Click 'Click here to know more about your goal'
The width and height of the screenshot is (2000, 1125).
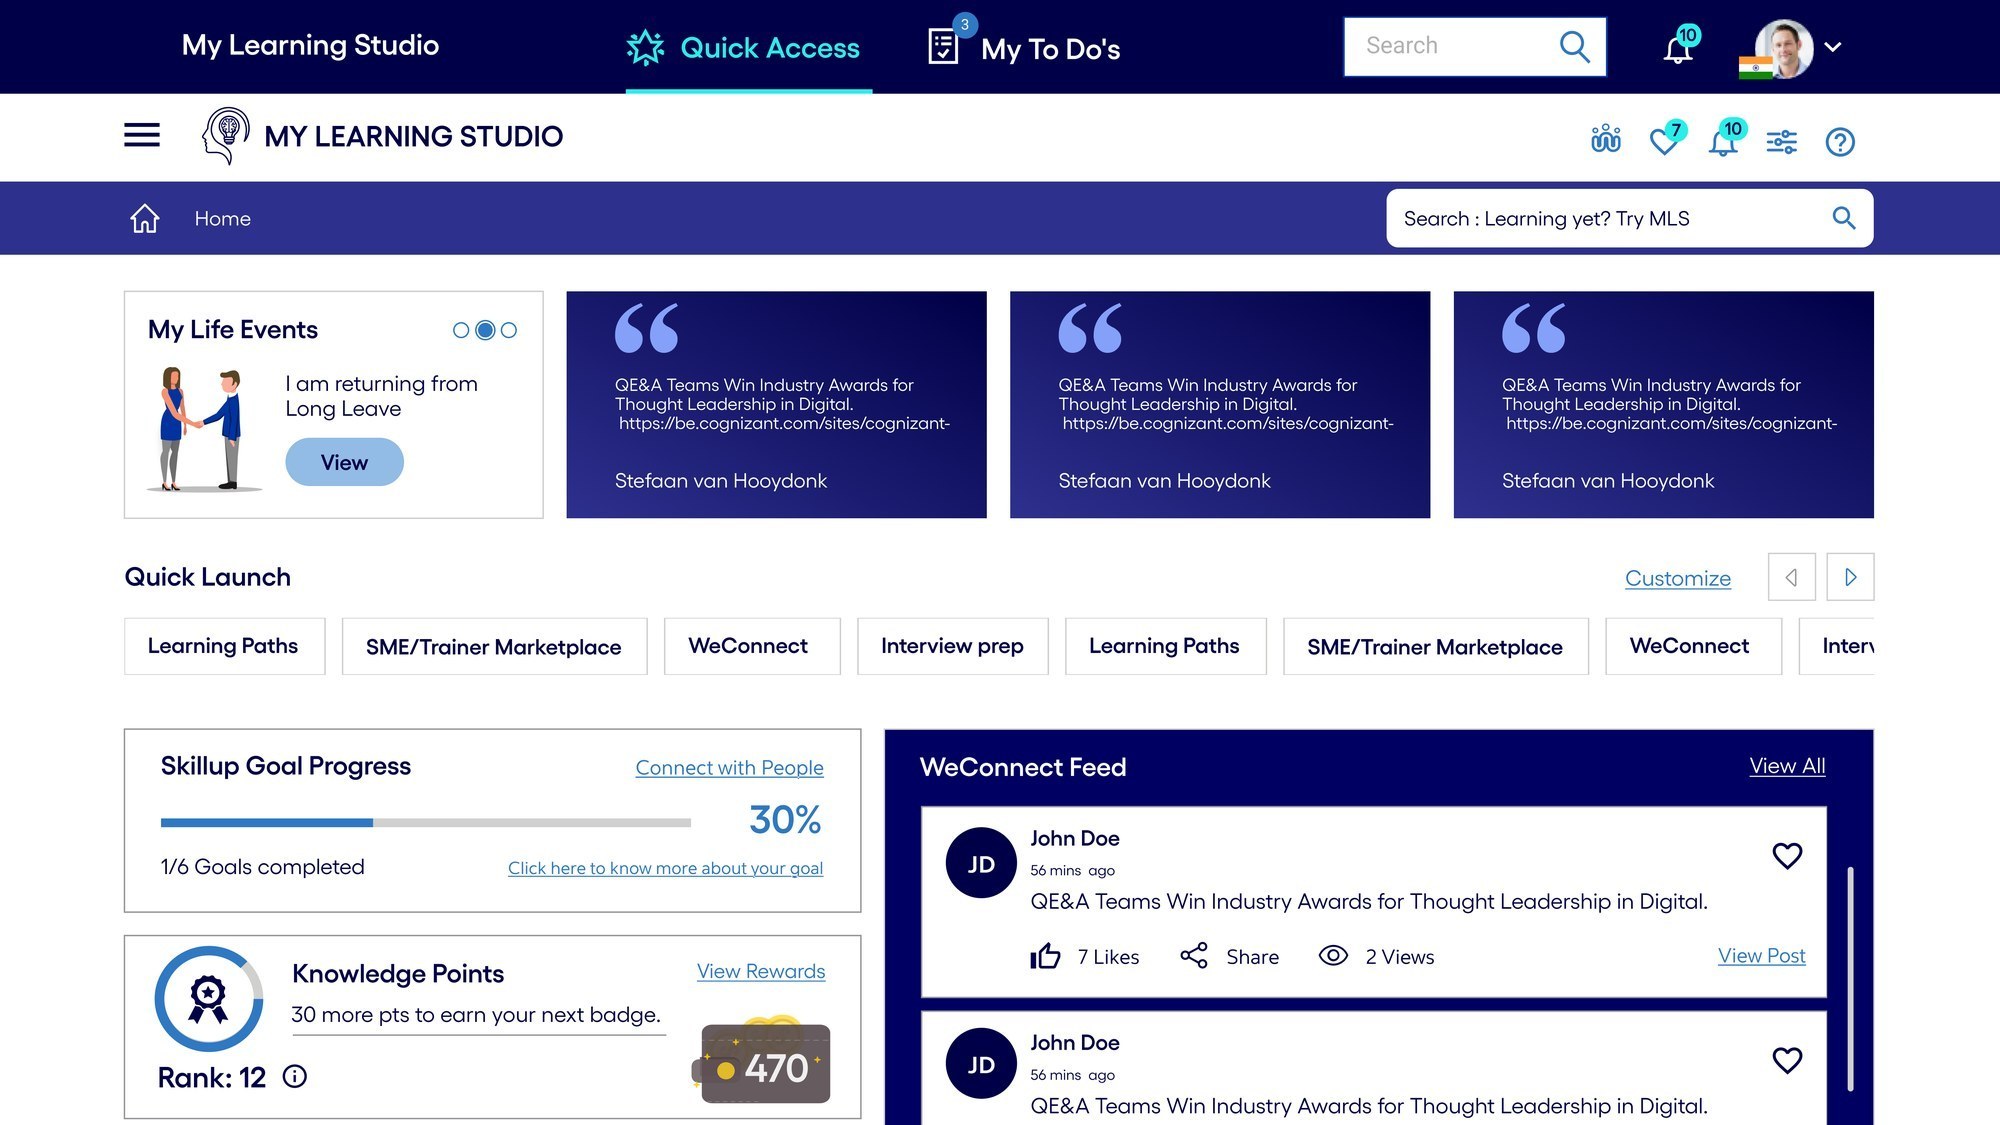pos(665,868)
